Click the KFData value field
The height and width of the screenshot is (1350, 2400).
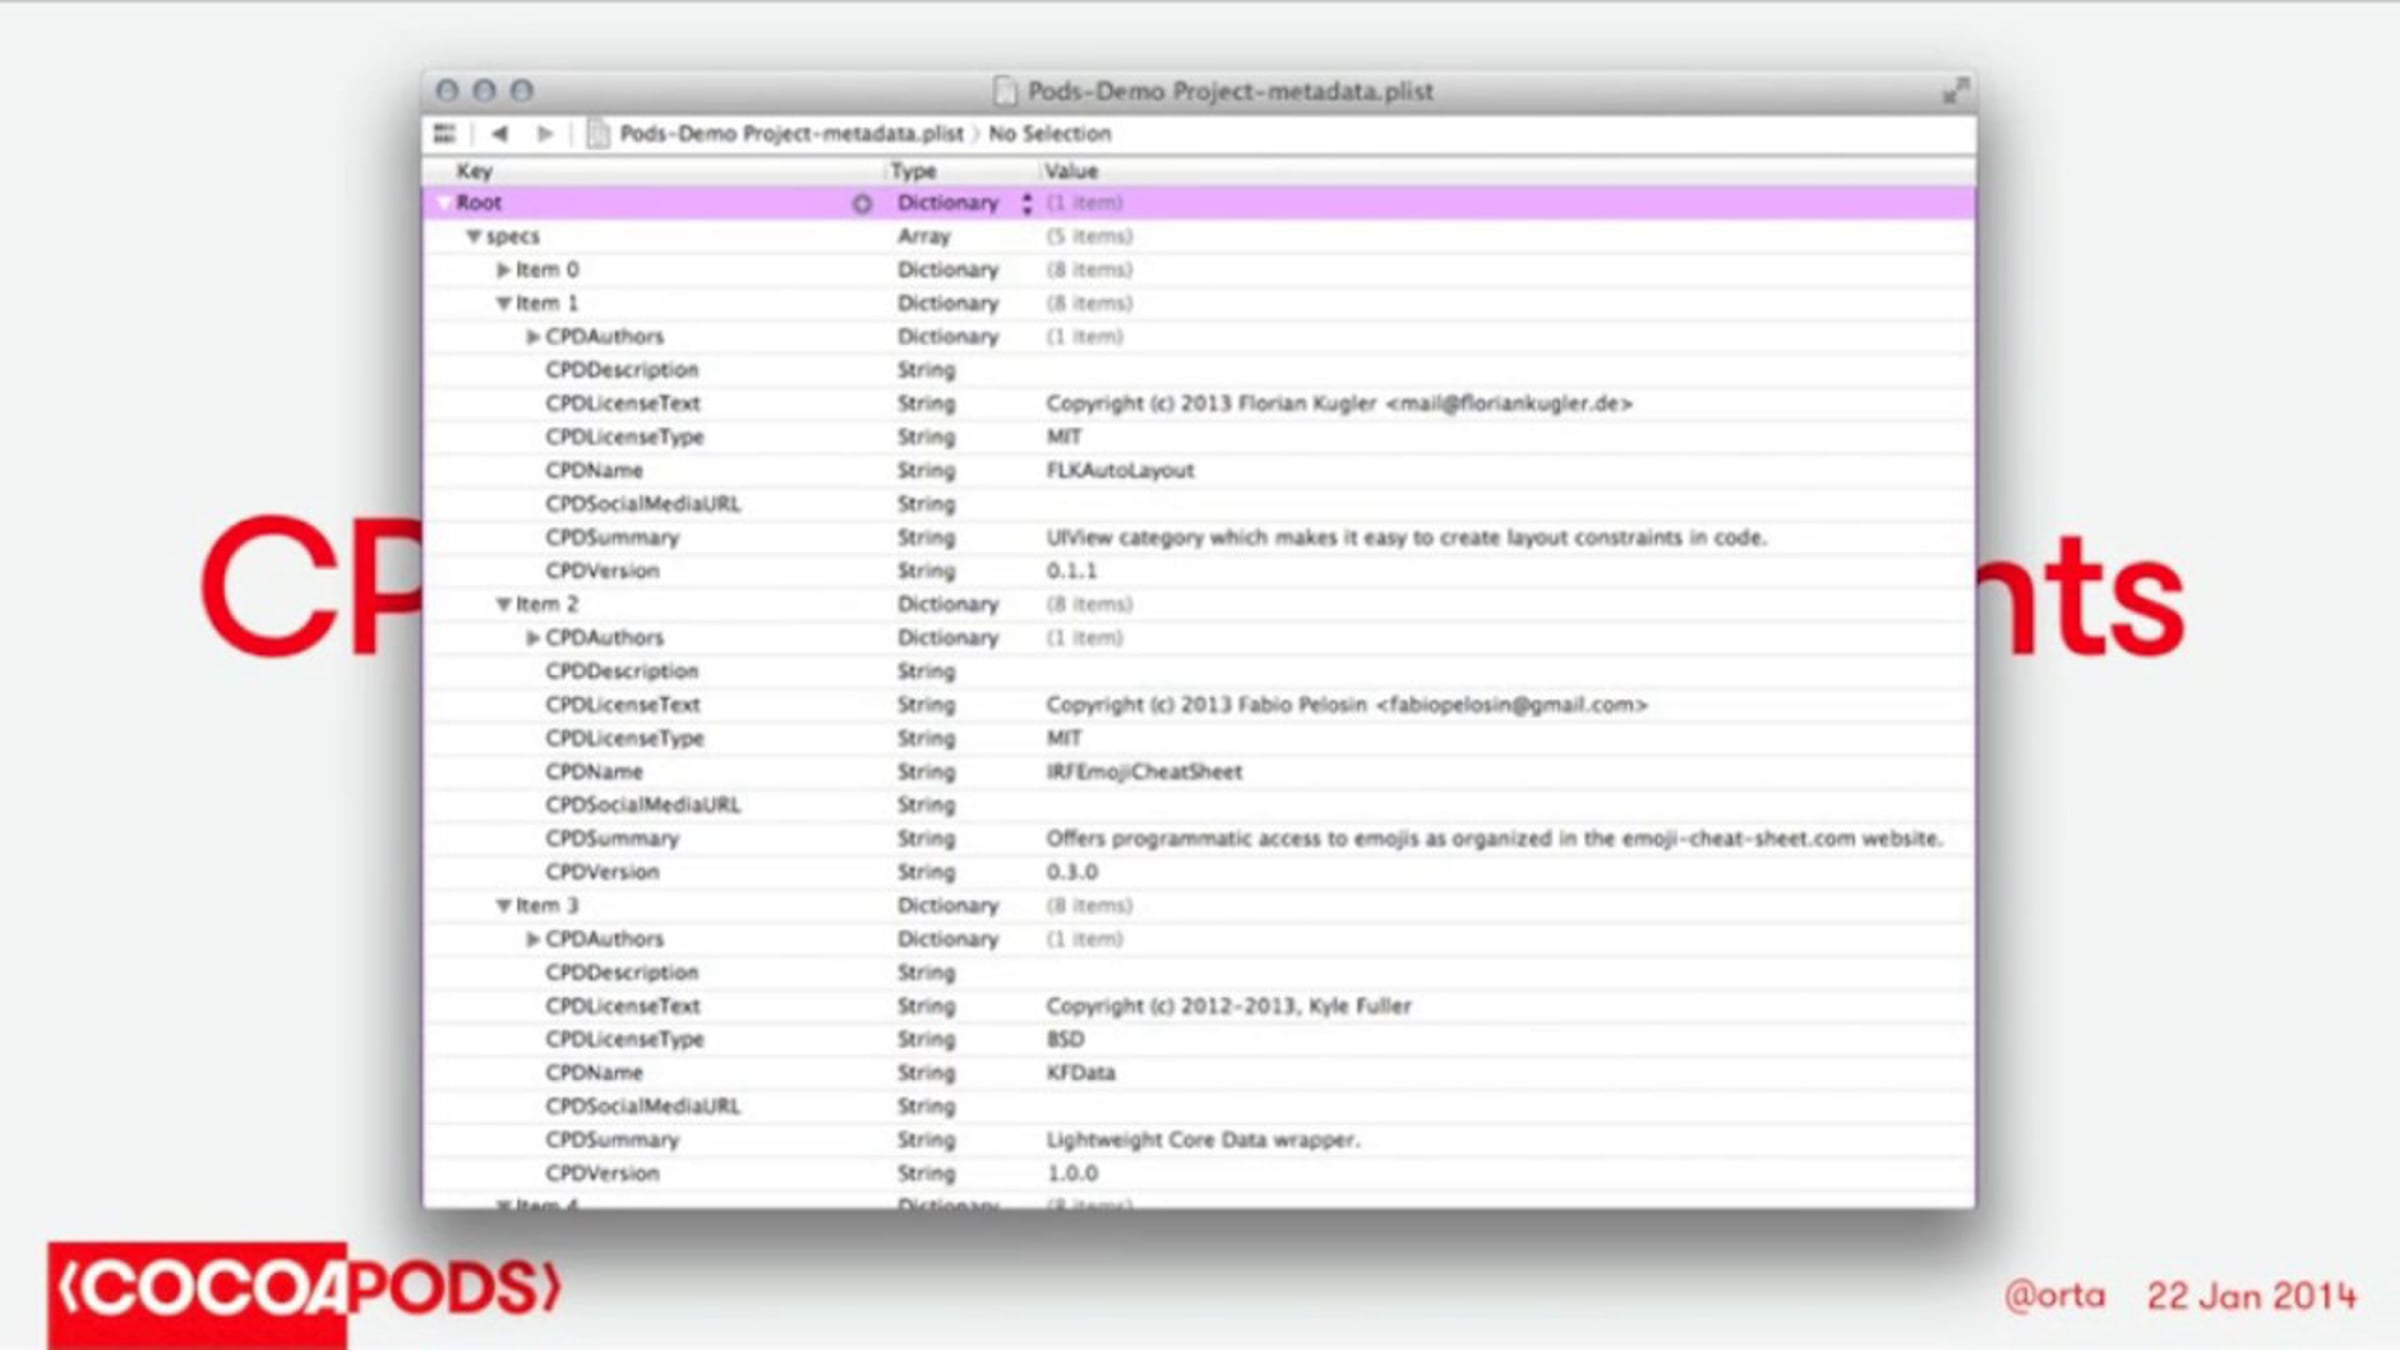coord(1080,1073)
